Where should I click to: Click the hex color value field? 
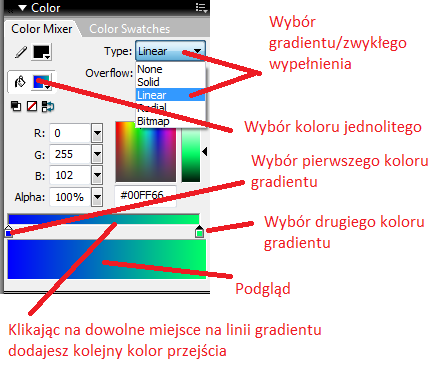145,195
